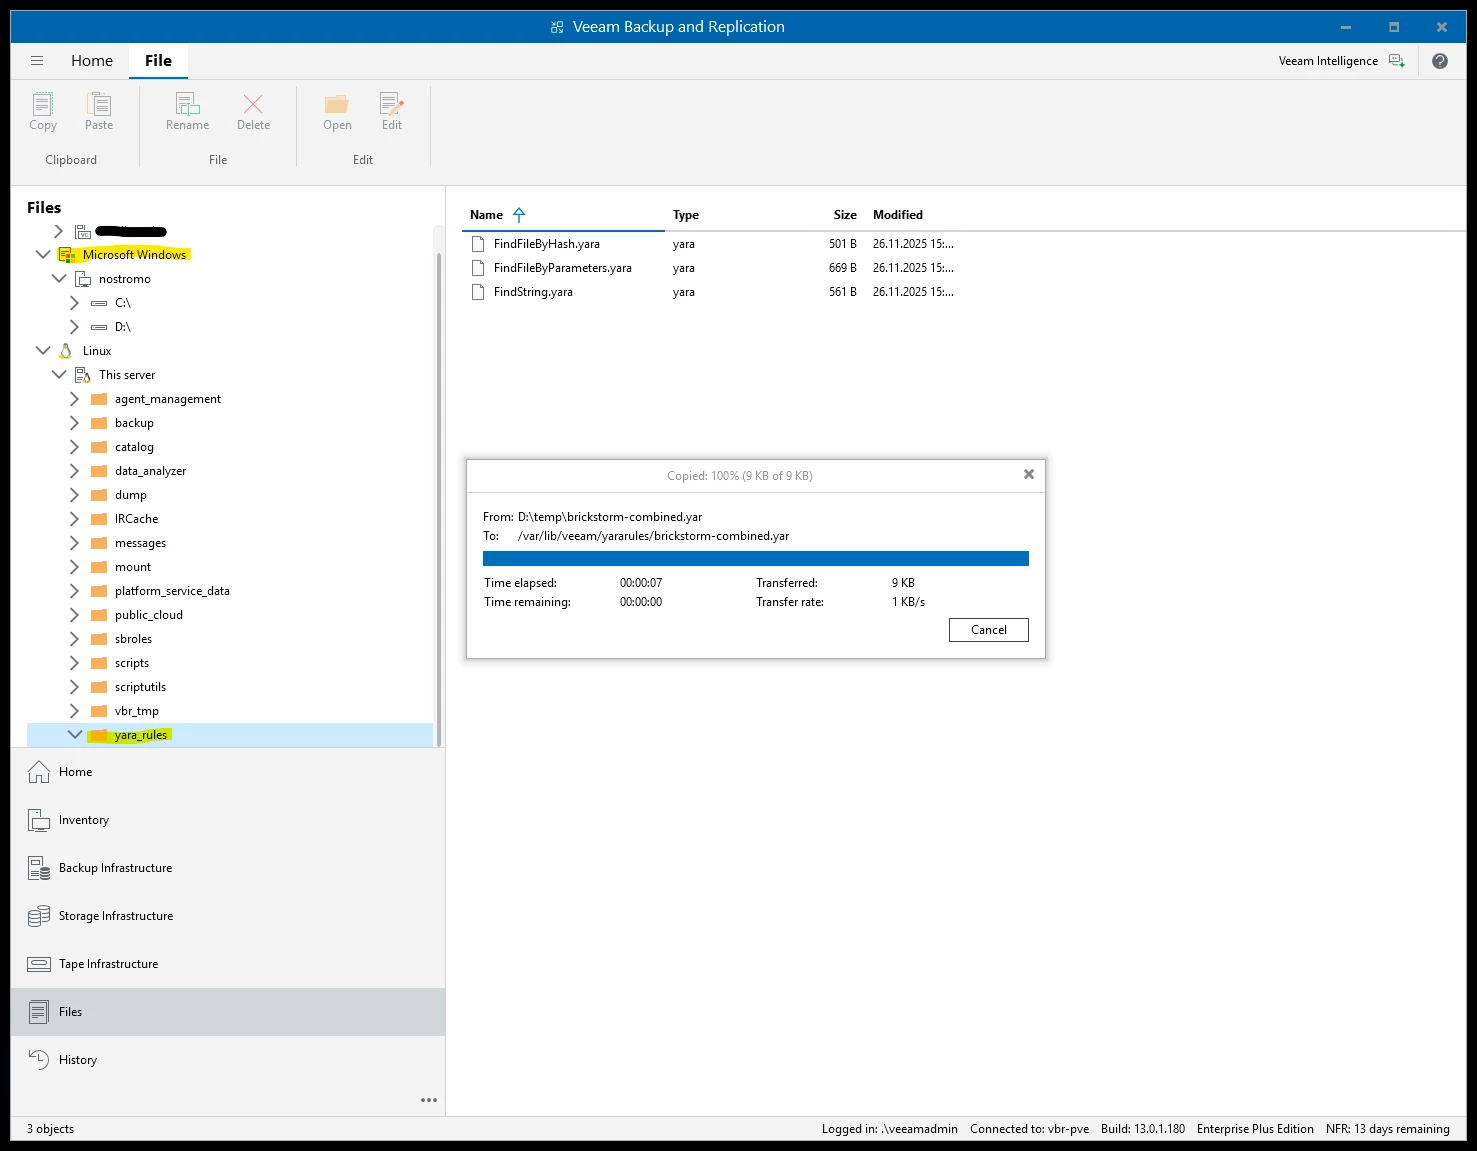Switch to the Home ribbon tab
Screen dimensions: 1477x1151
(x=92, y=61)
